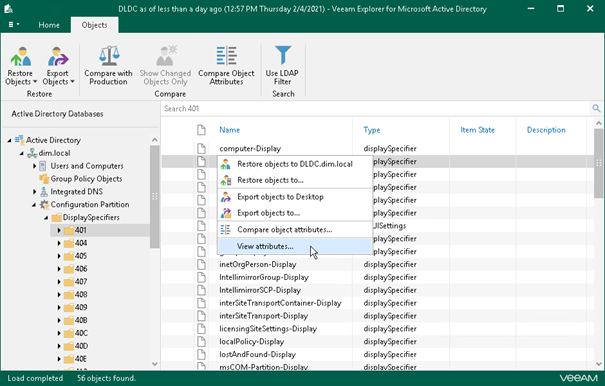Click the Export objects to Desktop menu icon
605x386 pixels.
(226, 197)
